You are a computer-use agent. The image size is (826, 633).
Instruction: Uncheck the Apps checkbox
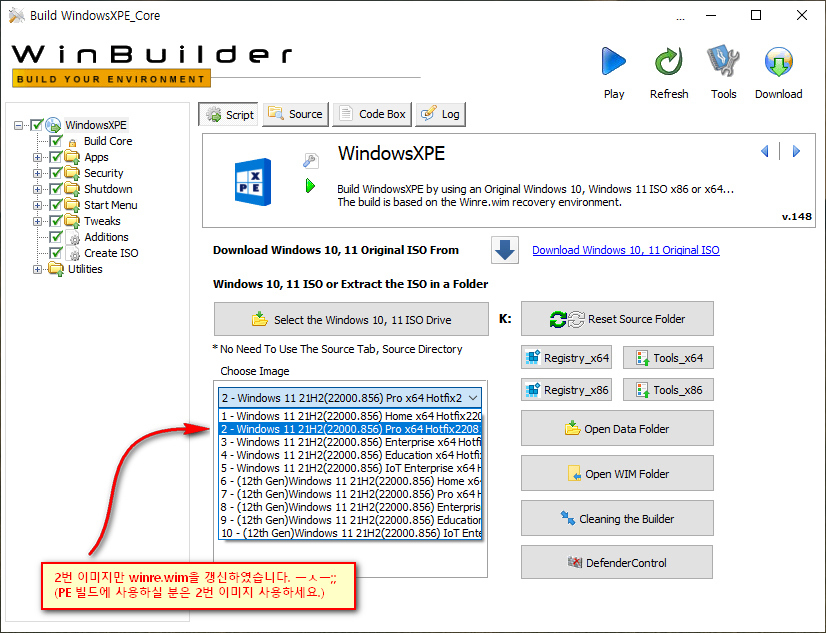pos(56,157)
